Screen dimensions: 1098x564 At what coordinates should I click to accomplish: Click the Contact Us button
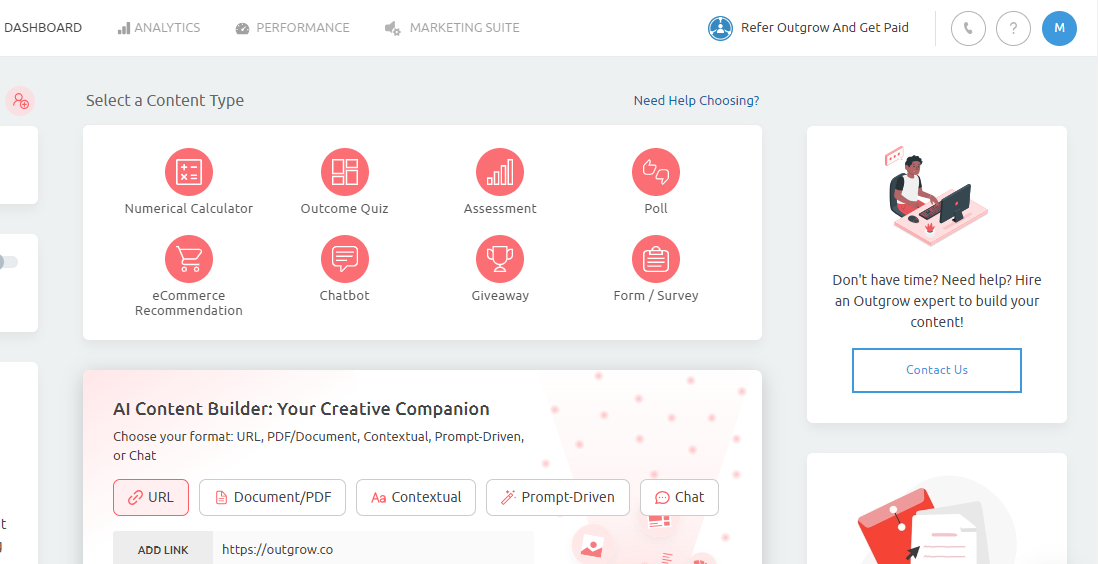[x=937, y=370]
